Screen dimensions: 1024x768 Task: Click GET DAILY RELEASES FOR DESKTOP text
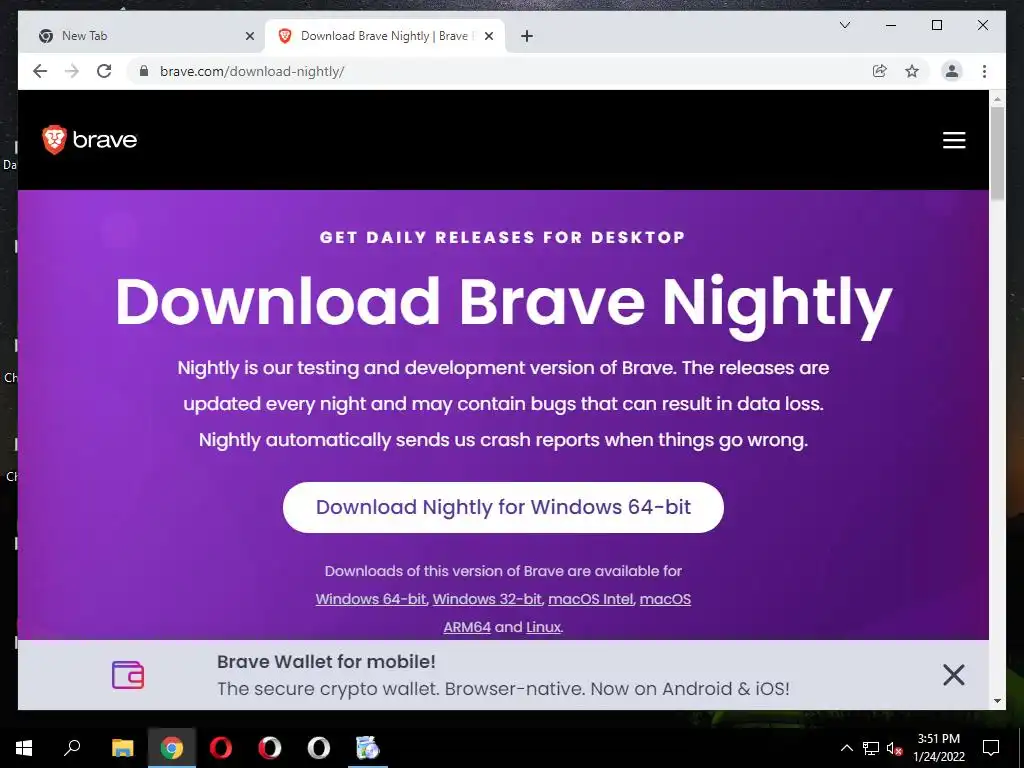coord(502,237)
